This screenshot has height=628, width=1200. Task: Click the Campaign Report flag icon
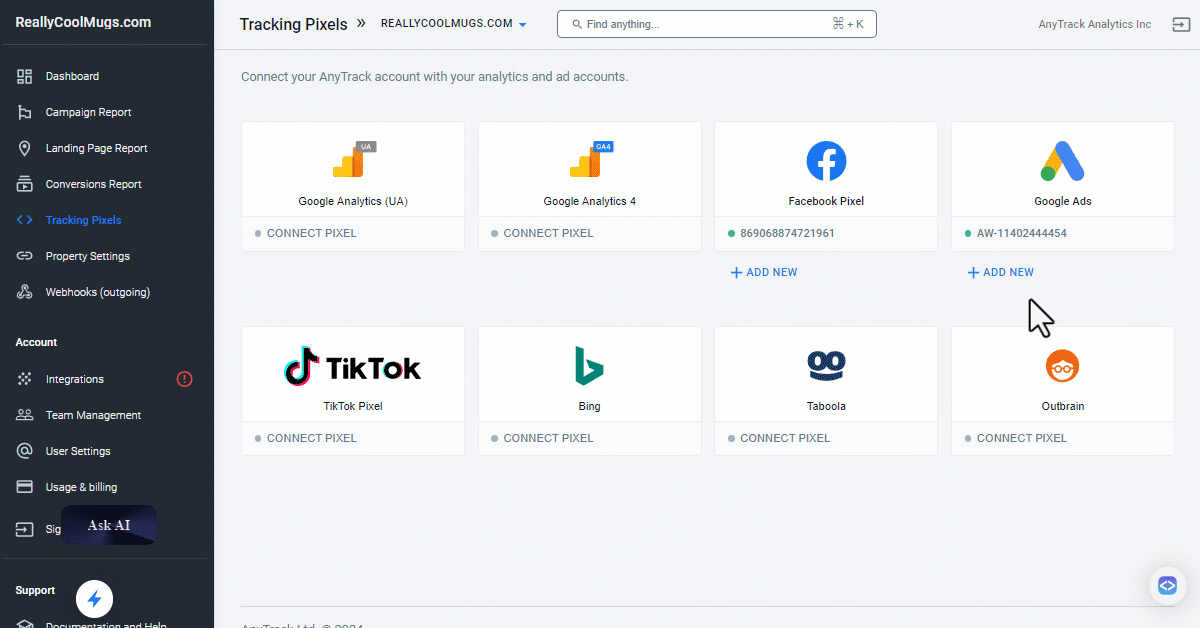point(25,112)
